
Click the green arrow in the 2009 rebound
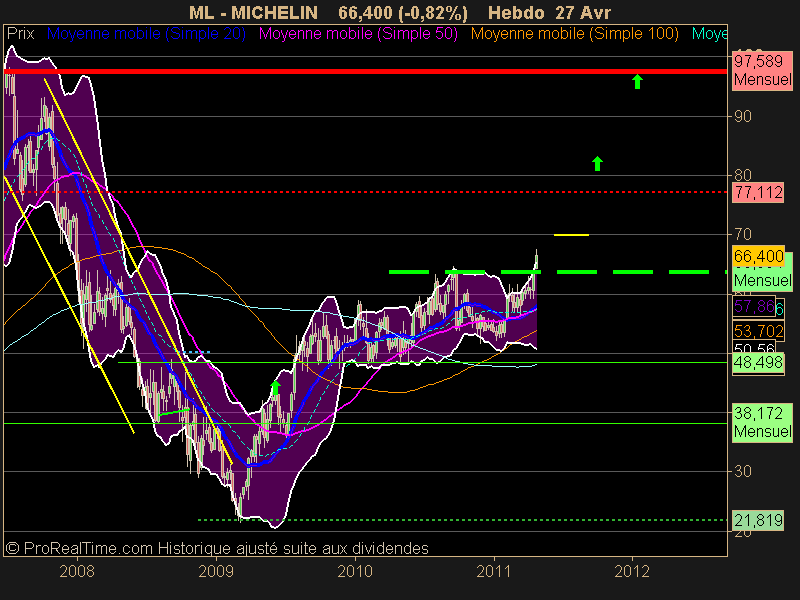(275, 387)
